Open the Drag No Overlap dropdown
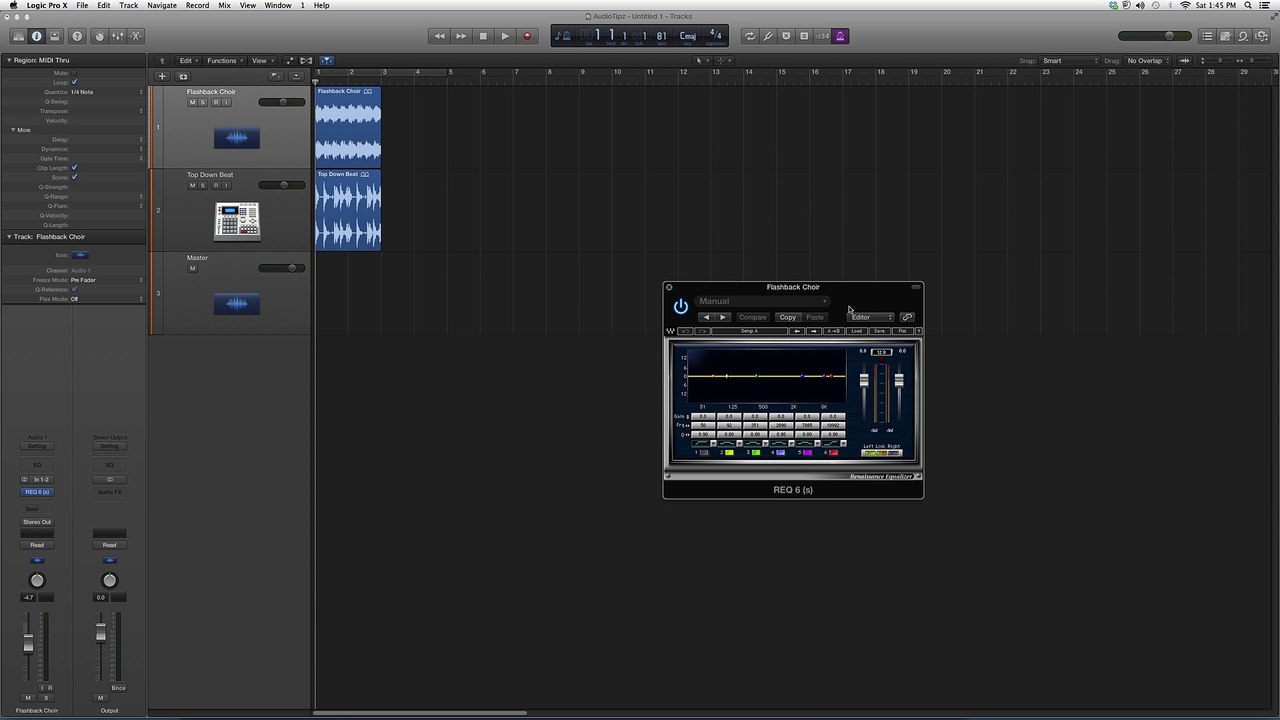 (x=1148, y=61)
